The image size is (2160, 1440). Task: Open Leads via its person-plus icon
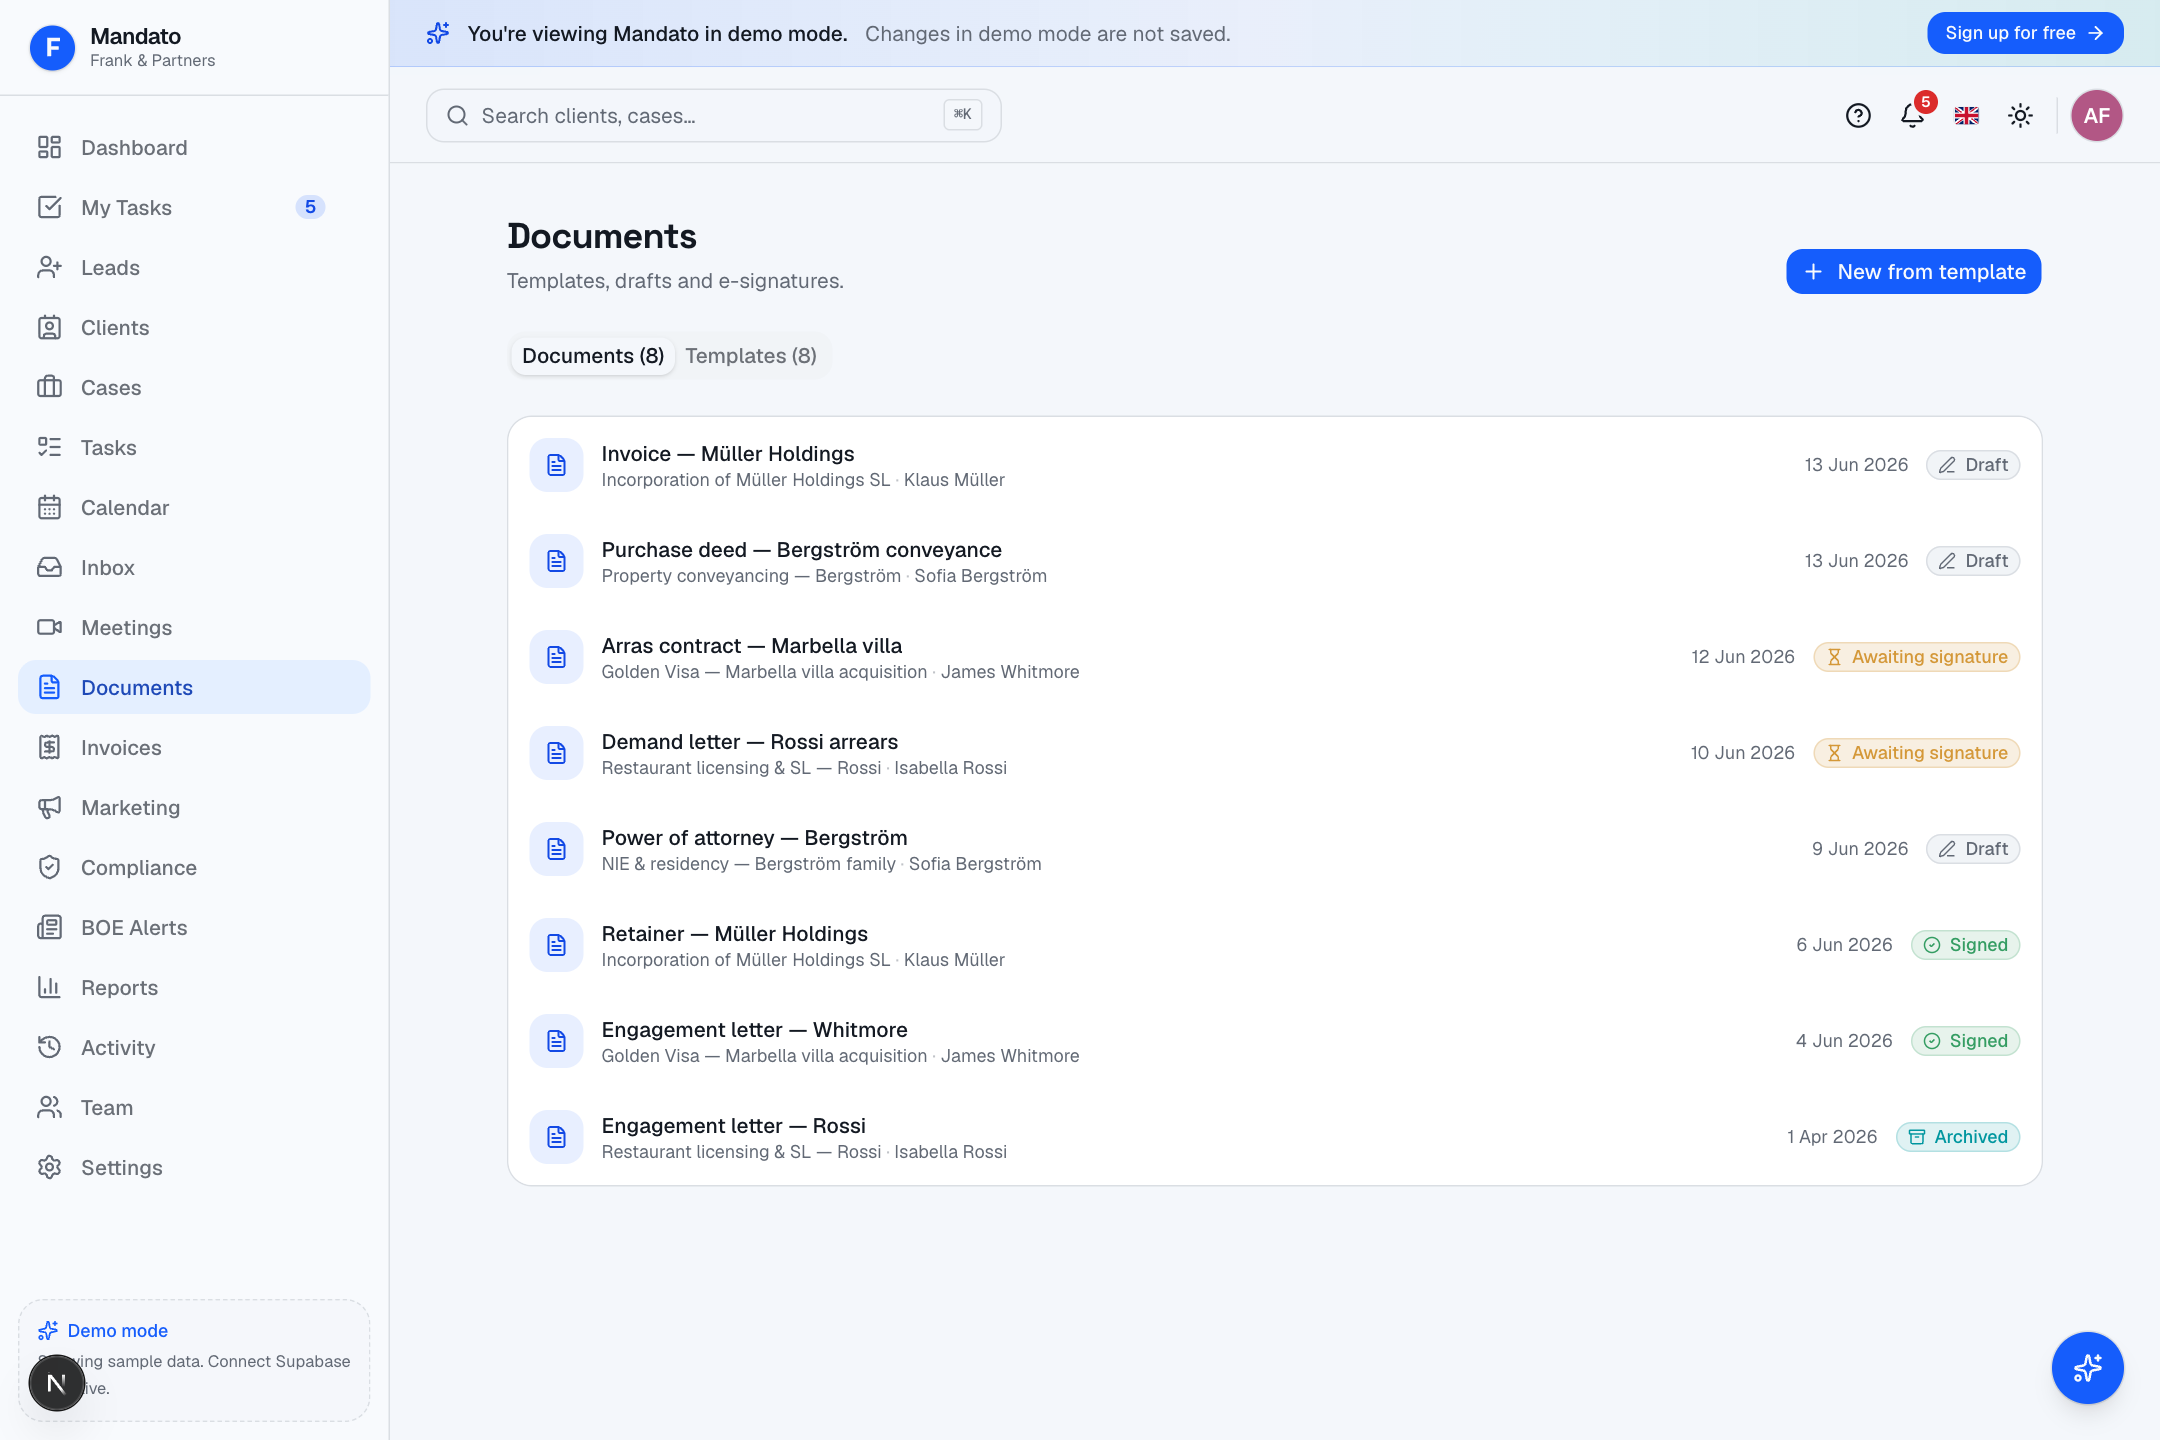point(49,268)
